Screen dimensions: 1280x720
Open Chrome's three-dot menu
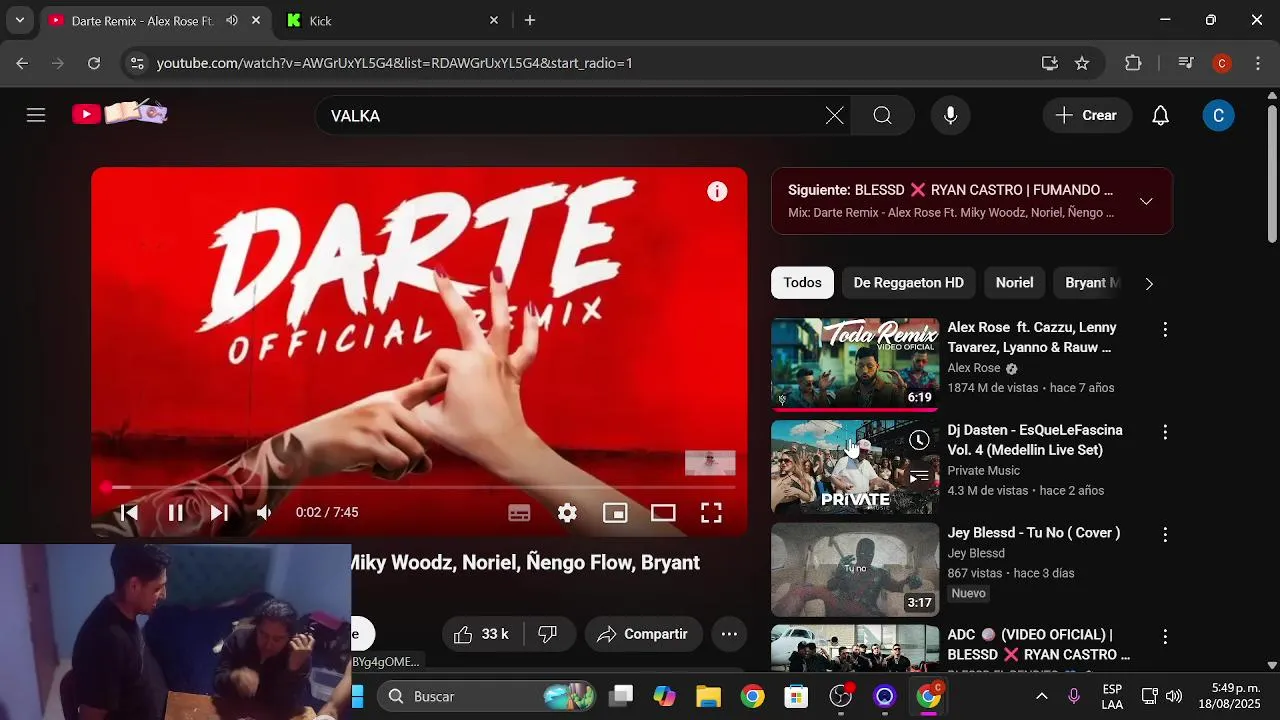coord(1257,63)
